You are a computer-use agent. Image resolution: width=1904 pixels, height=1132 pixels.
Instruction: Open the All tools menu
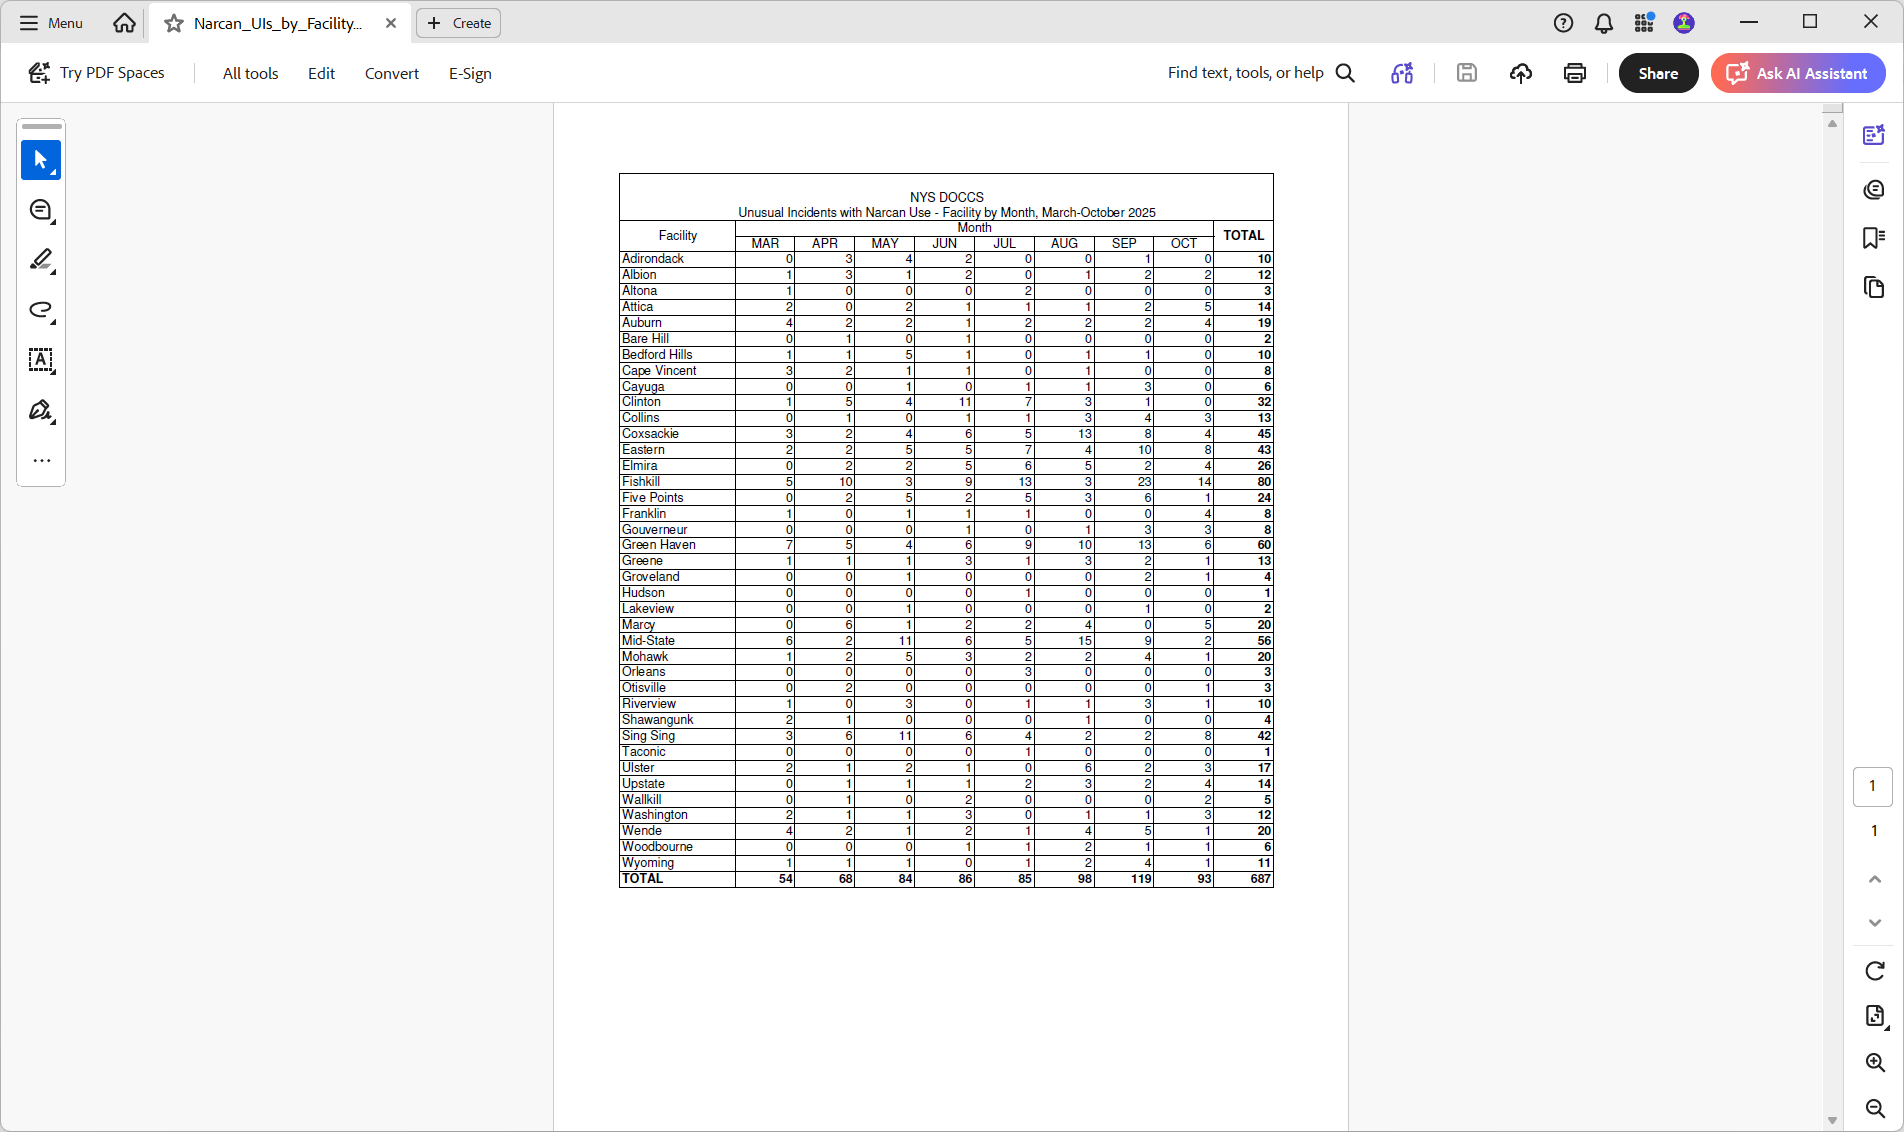coord(250,73)
